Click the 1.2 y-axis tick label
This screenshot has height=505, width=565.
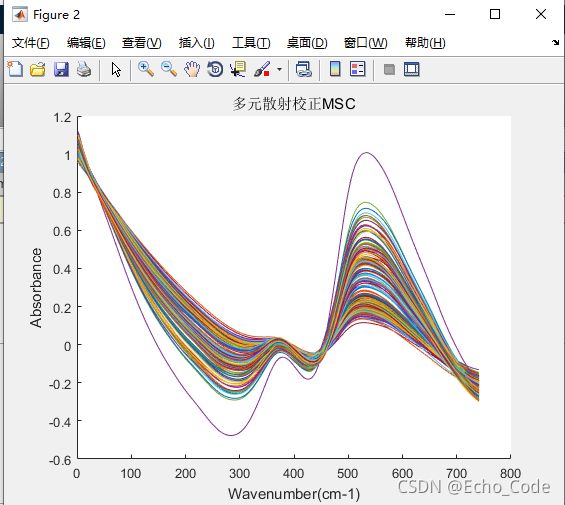[62, 118]
